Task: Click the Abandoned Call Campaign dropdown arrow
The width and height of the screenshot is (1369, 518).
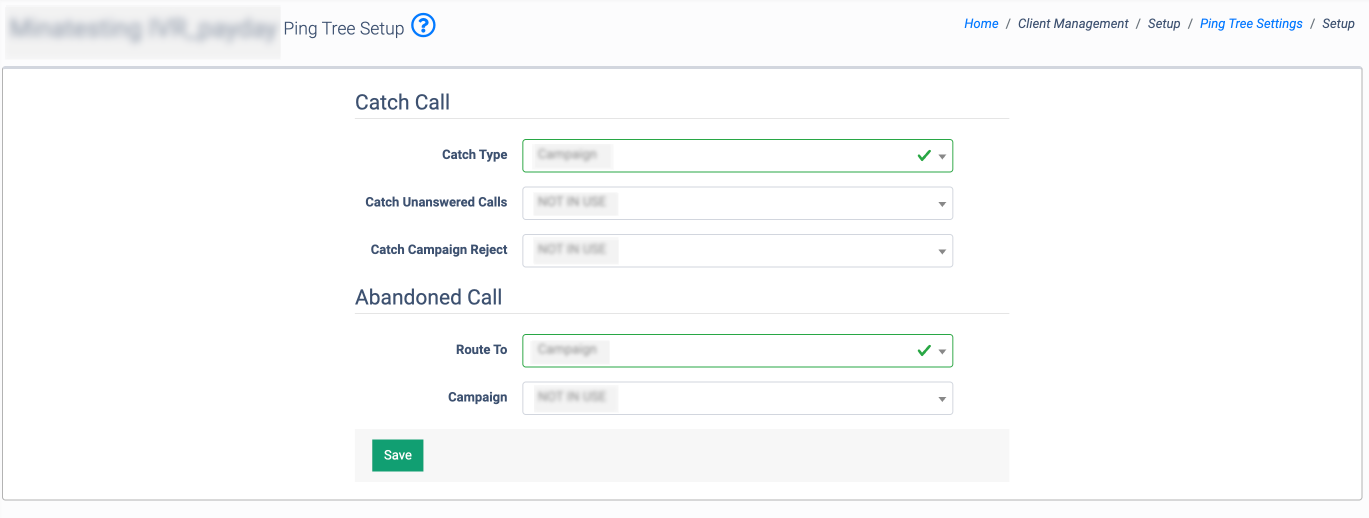Action: click(942, 399)
